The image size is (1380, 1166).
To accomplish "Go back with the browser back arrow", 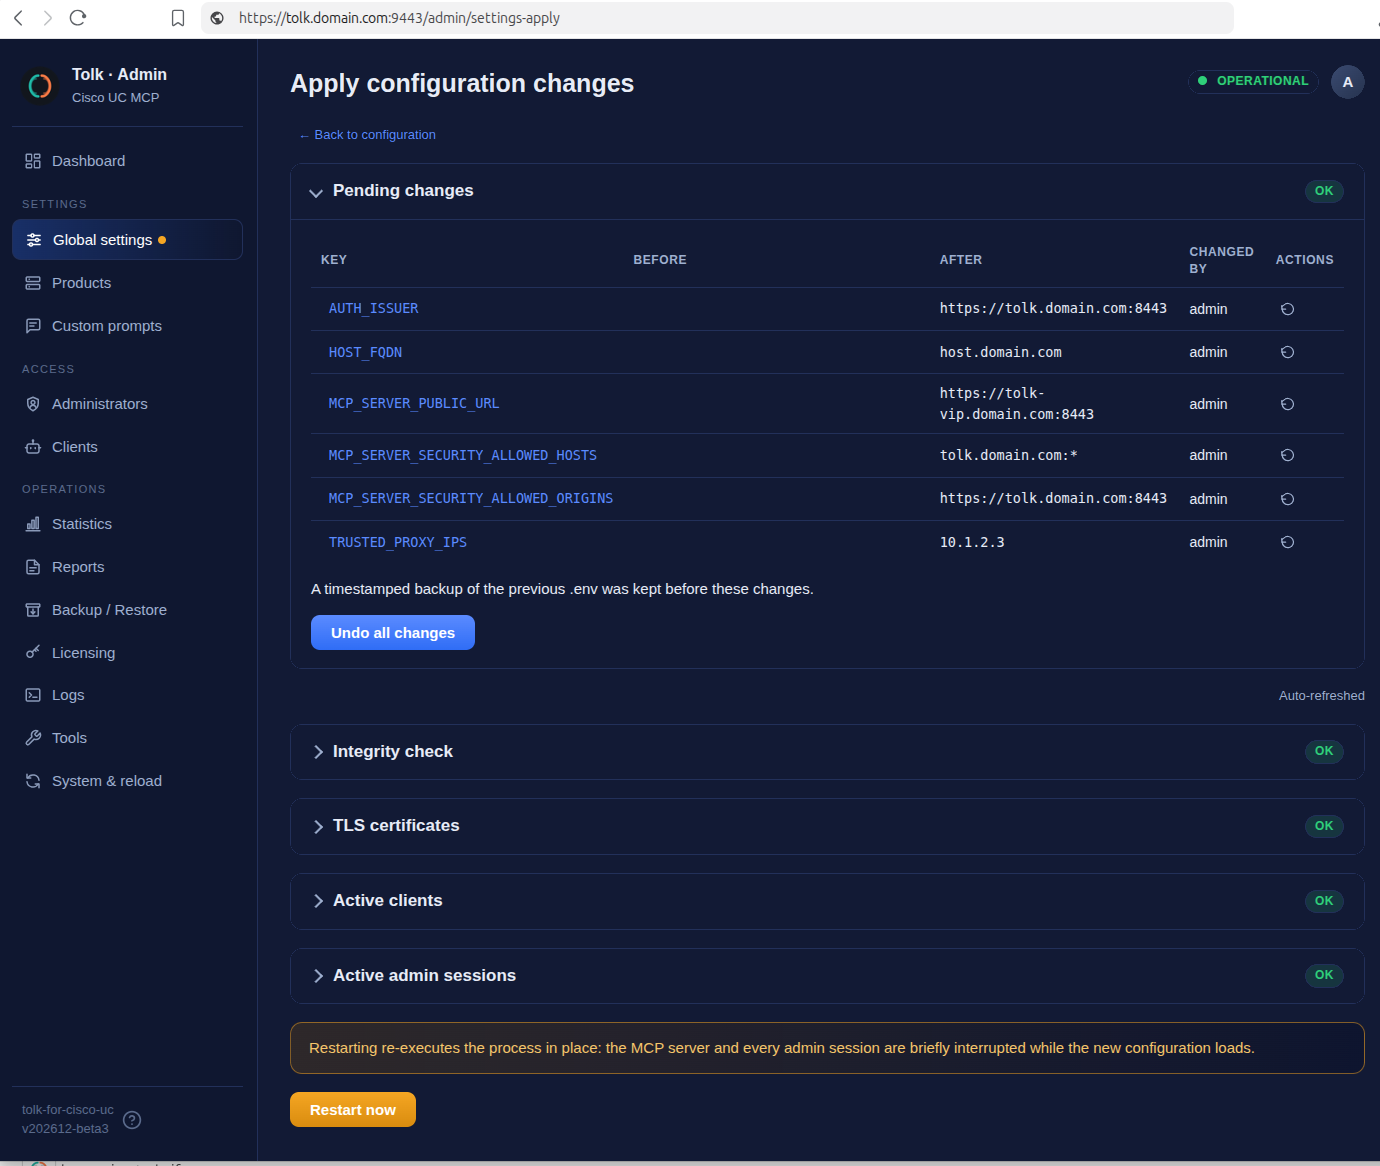I will [18, 18].
